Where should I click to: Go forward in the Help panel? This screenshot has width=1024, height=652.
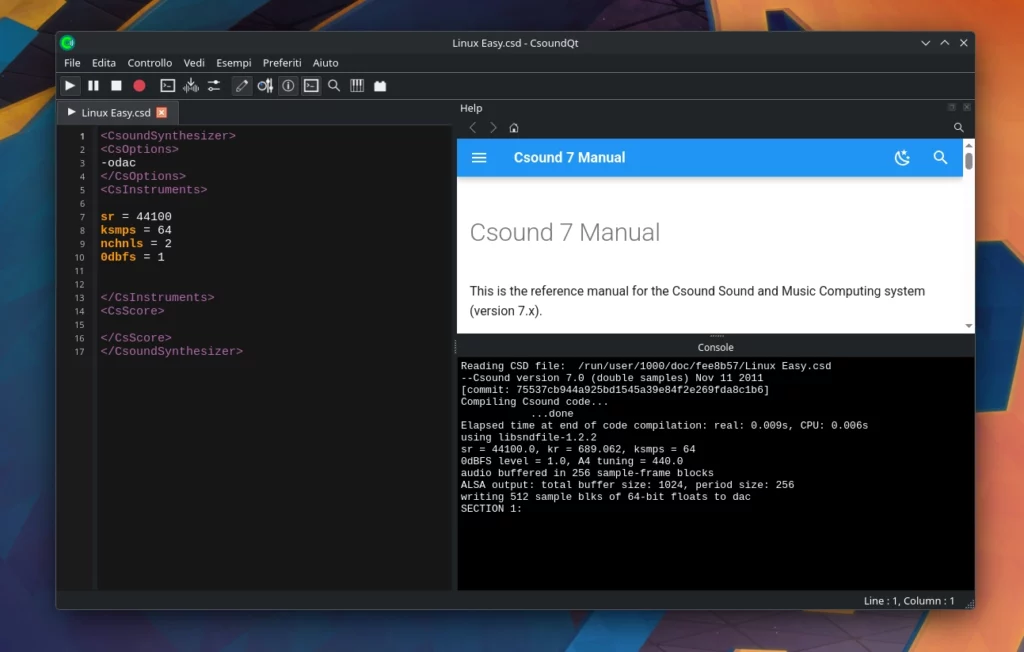click(x=493, y=127)
